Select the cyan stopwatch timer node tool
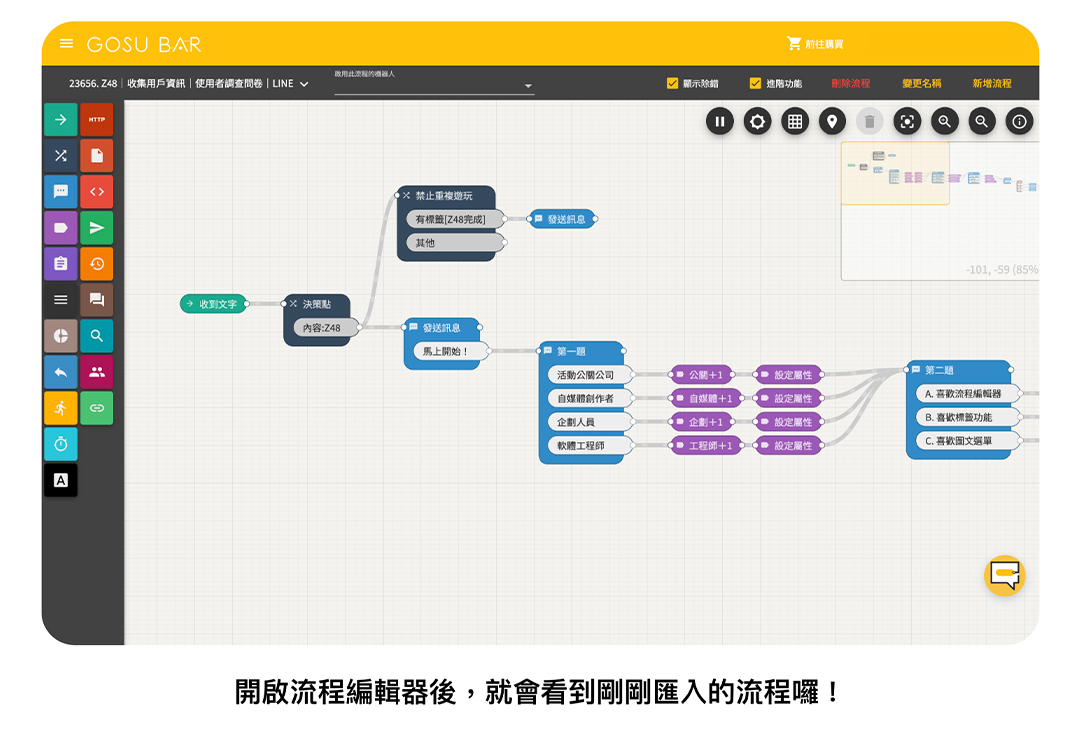The height and width of the screenshot is (733, 1080). pyautogui.click(x=61, y=444)
